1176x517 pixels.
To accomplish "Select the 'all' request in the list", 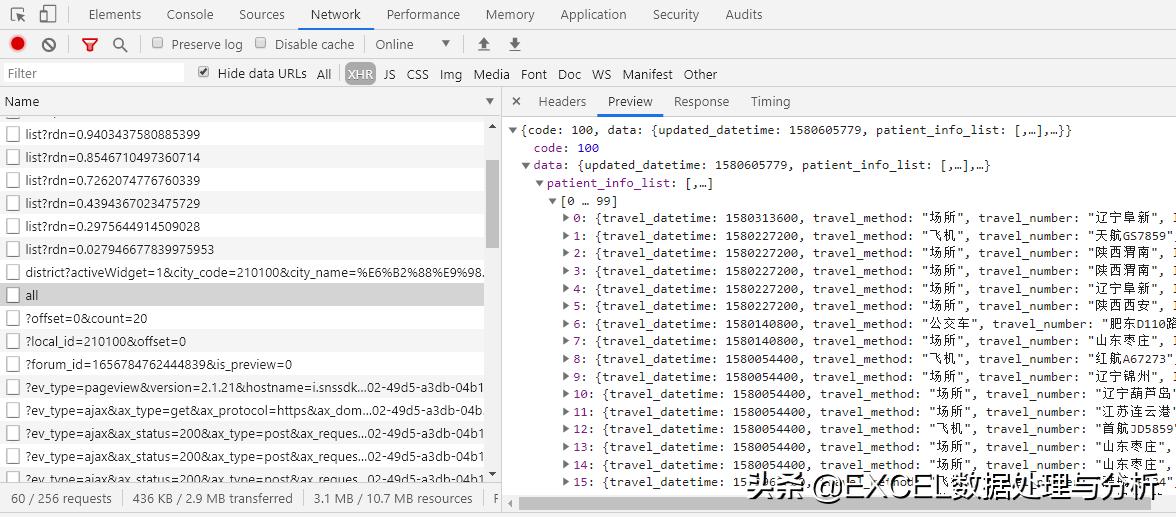I will pyautogui.click(x=32, y=295).
